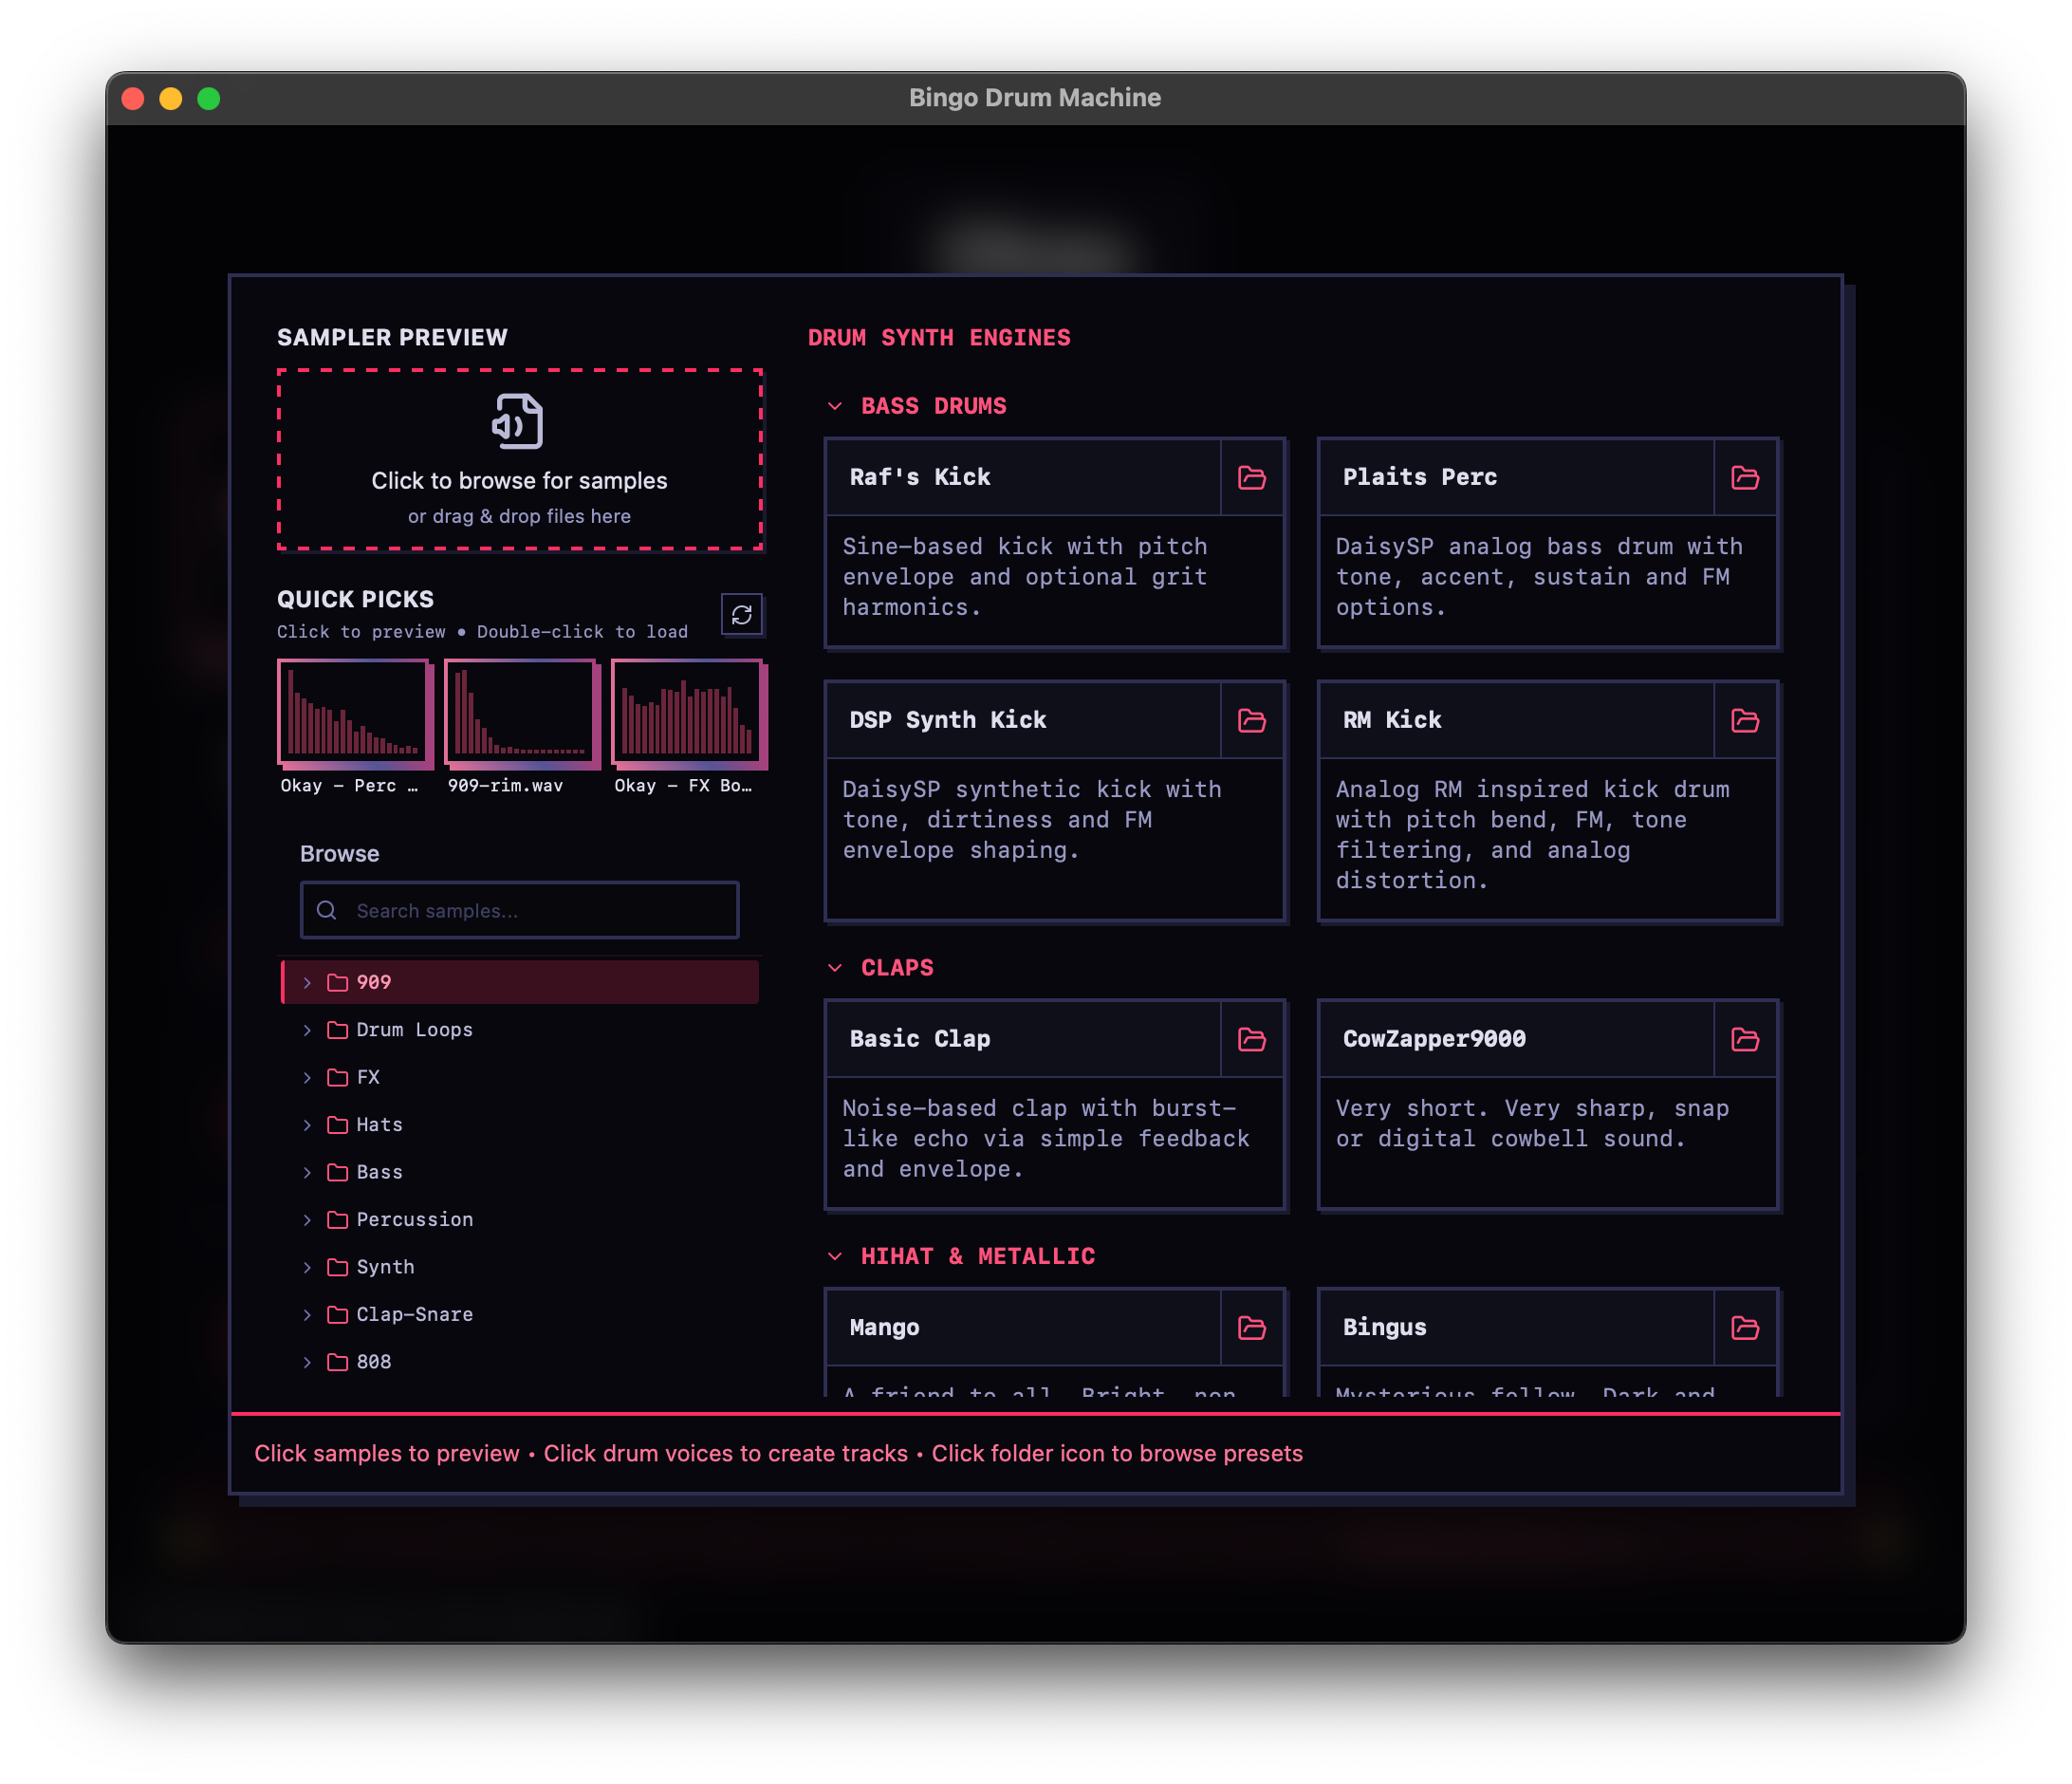Screen dimensions: 2072x1784
Task: Collapse the Claps section
Action: pyautogui.click(x=835, y=968)
